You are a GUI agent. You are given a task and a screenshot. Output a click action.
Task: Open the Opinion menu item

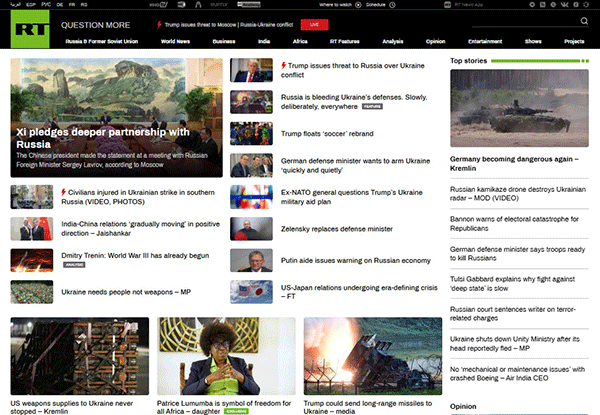pos(435,41)
